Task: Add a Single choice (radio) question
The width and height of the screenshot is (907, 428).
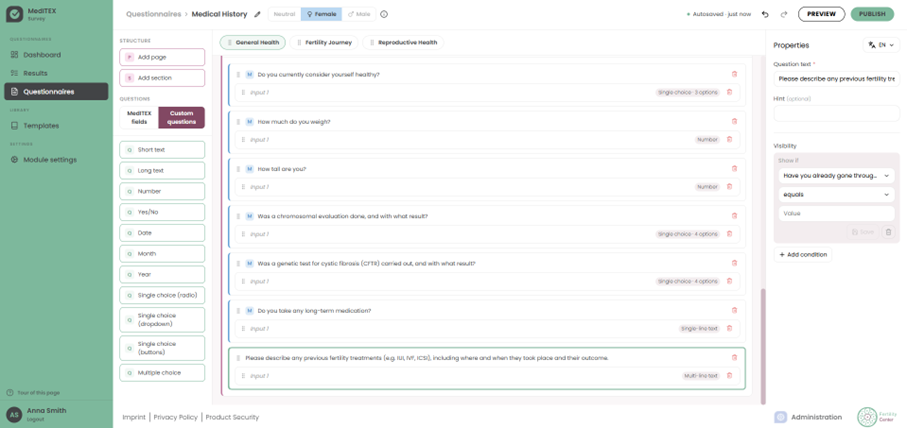Action: point(162,296)
